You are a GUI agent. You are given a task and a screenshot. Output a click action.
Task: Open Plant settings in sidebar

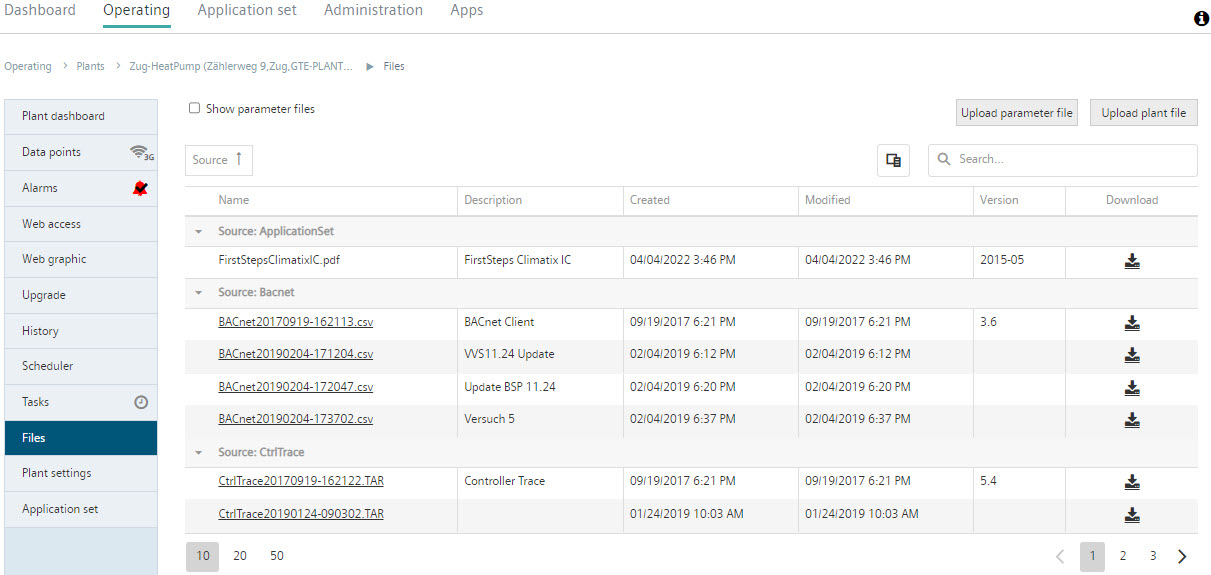pyautogui.click(x=81, y=473)
